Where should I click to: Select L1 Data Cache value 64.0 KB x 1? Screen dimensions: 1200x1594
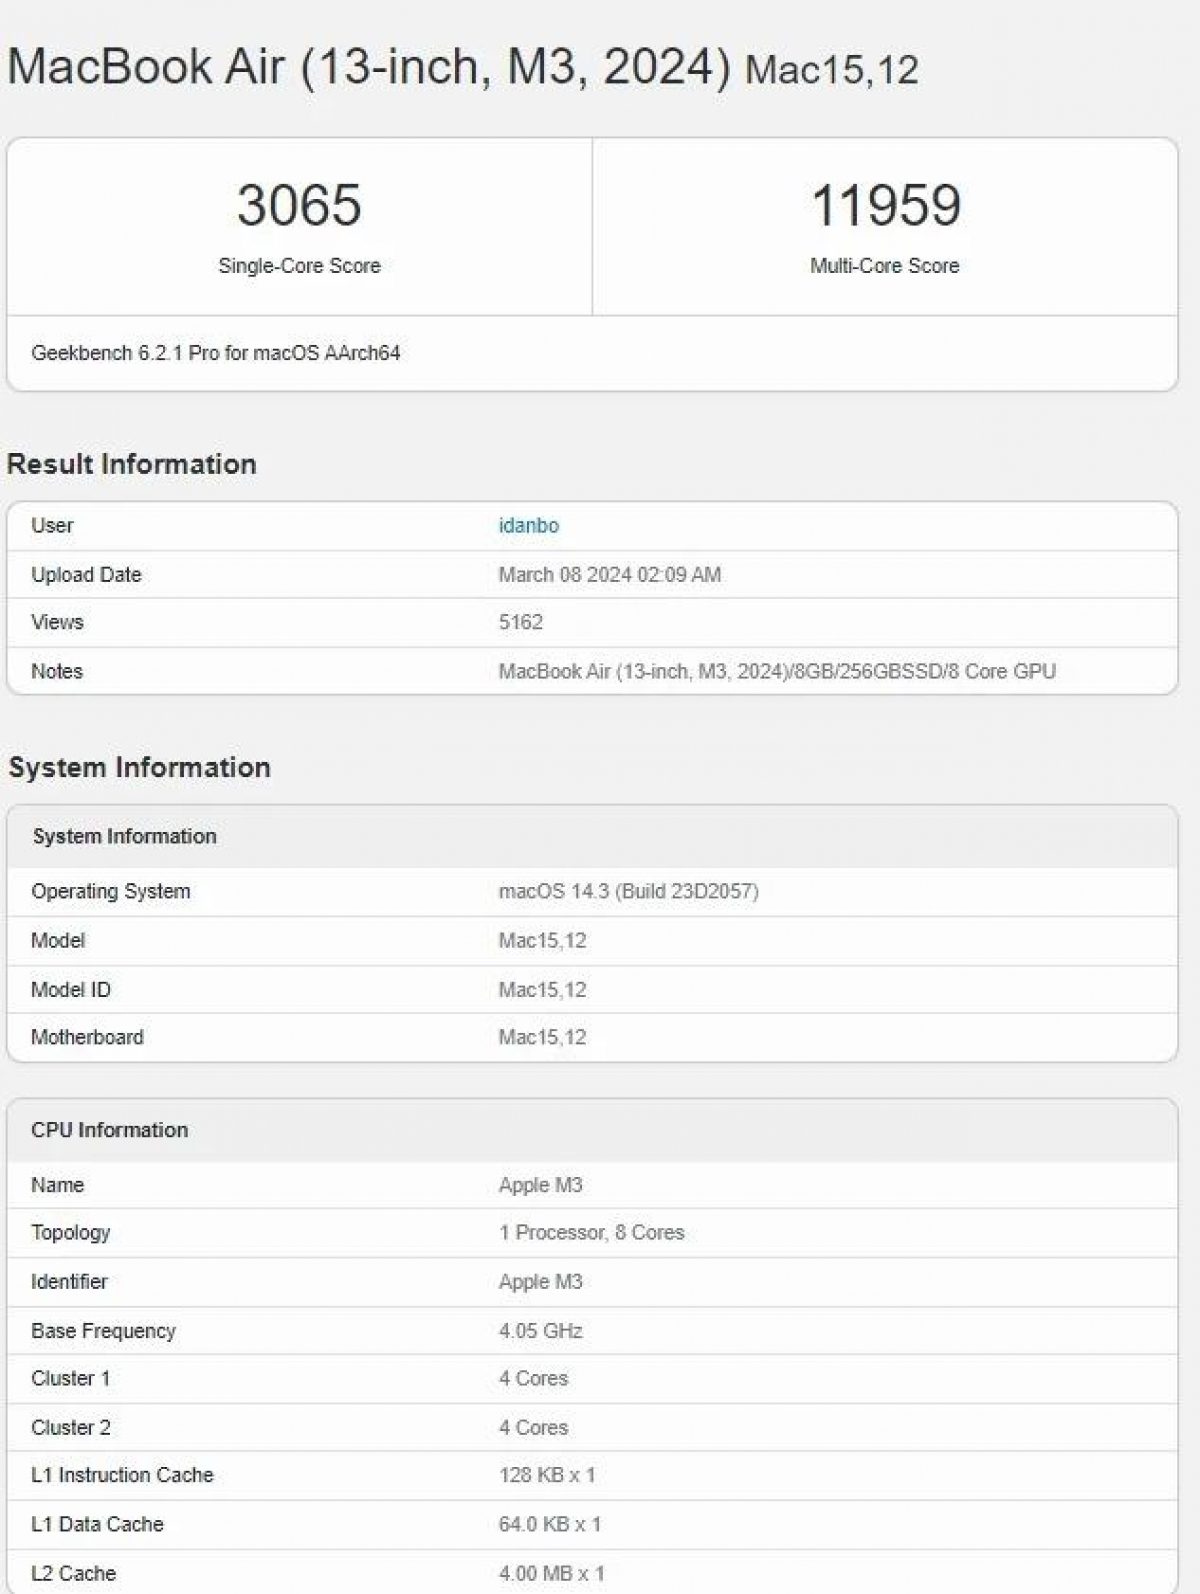coord(551,1525)
